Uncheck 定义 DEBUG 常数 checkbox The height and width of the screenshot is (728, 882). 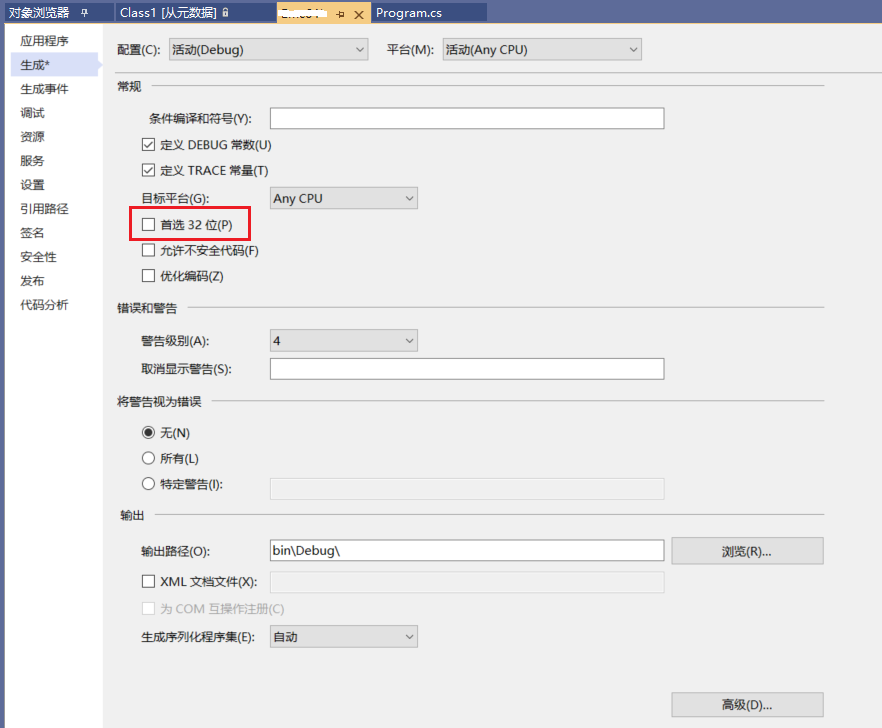[148, 145]
